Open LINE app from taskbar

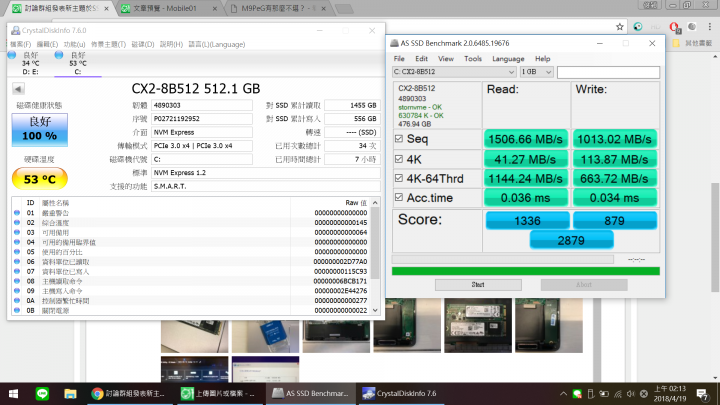click(42, 394)
